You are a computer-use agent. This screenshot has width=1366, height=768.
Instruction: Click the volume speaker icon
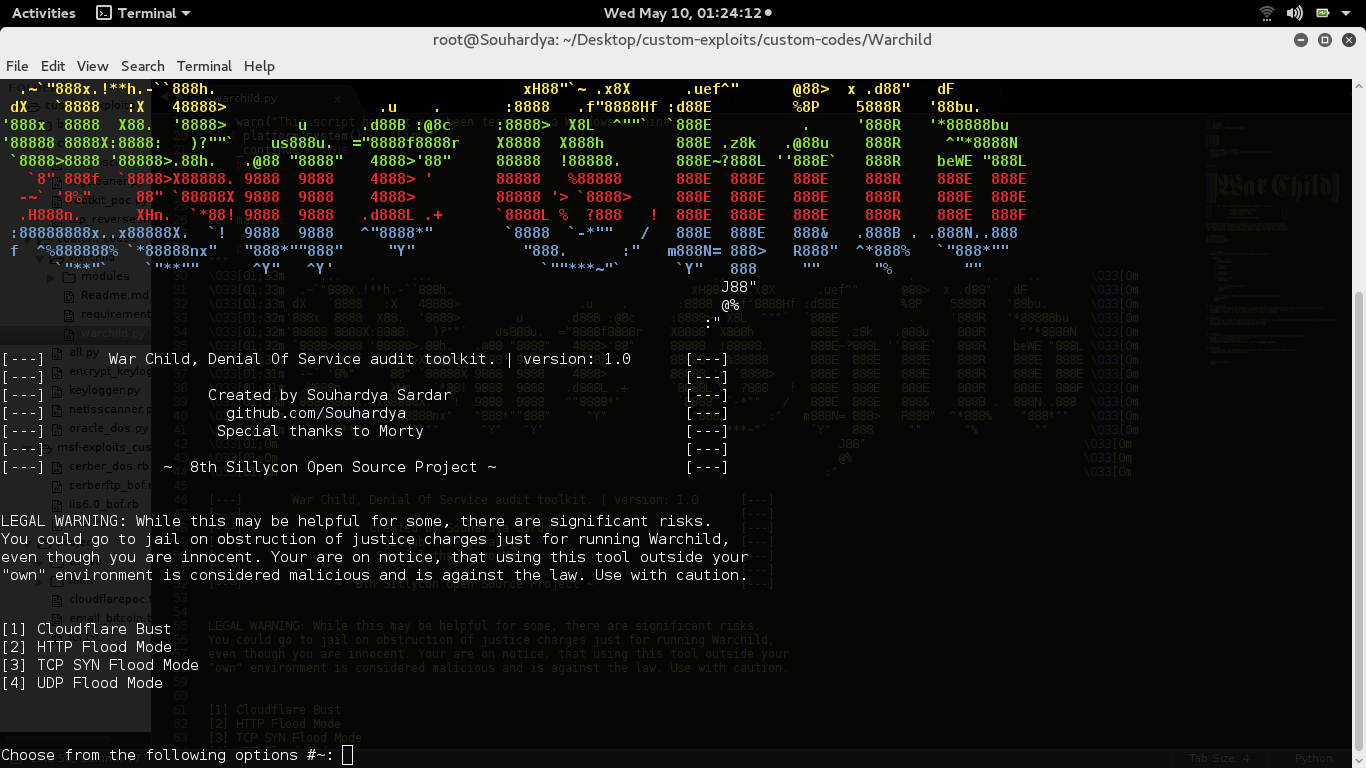[x=1295, y=13]
